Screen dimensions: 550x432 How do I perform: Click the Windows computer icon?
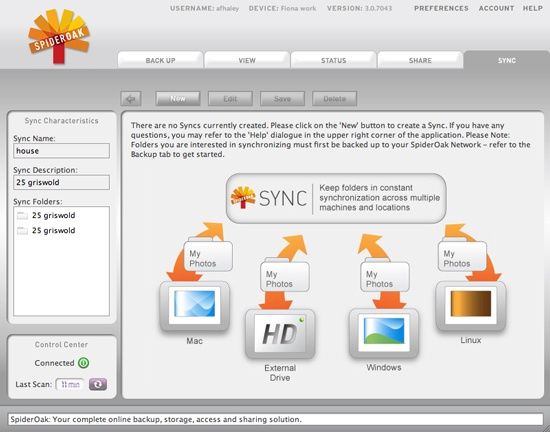point(384,333)
